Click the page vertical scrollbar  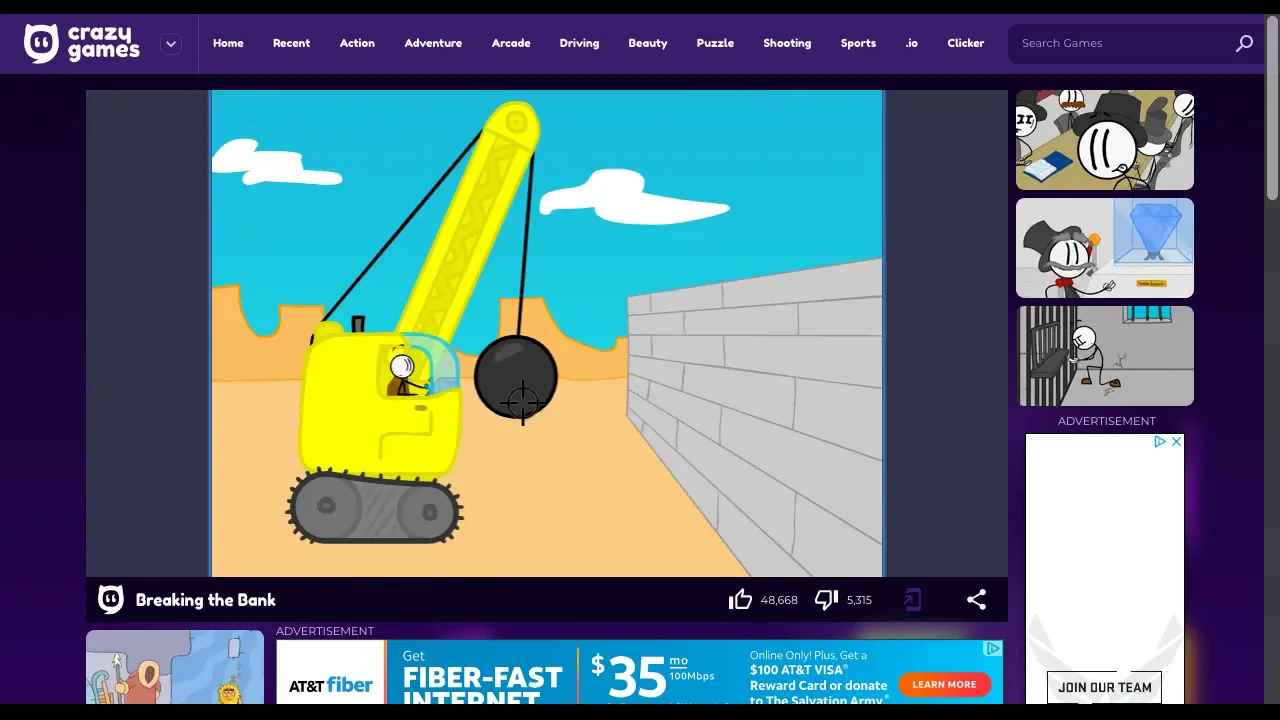[x=1272, y=110]
